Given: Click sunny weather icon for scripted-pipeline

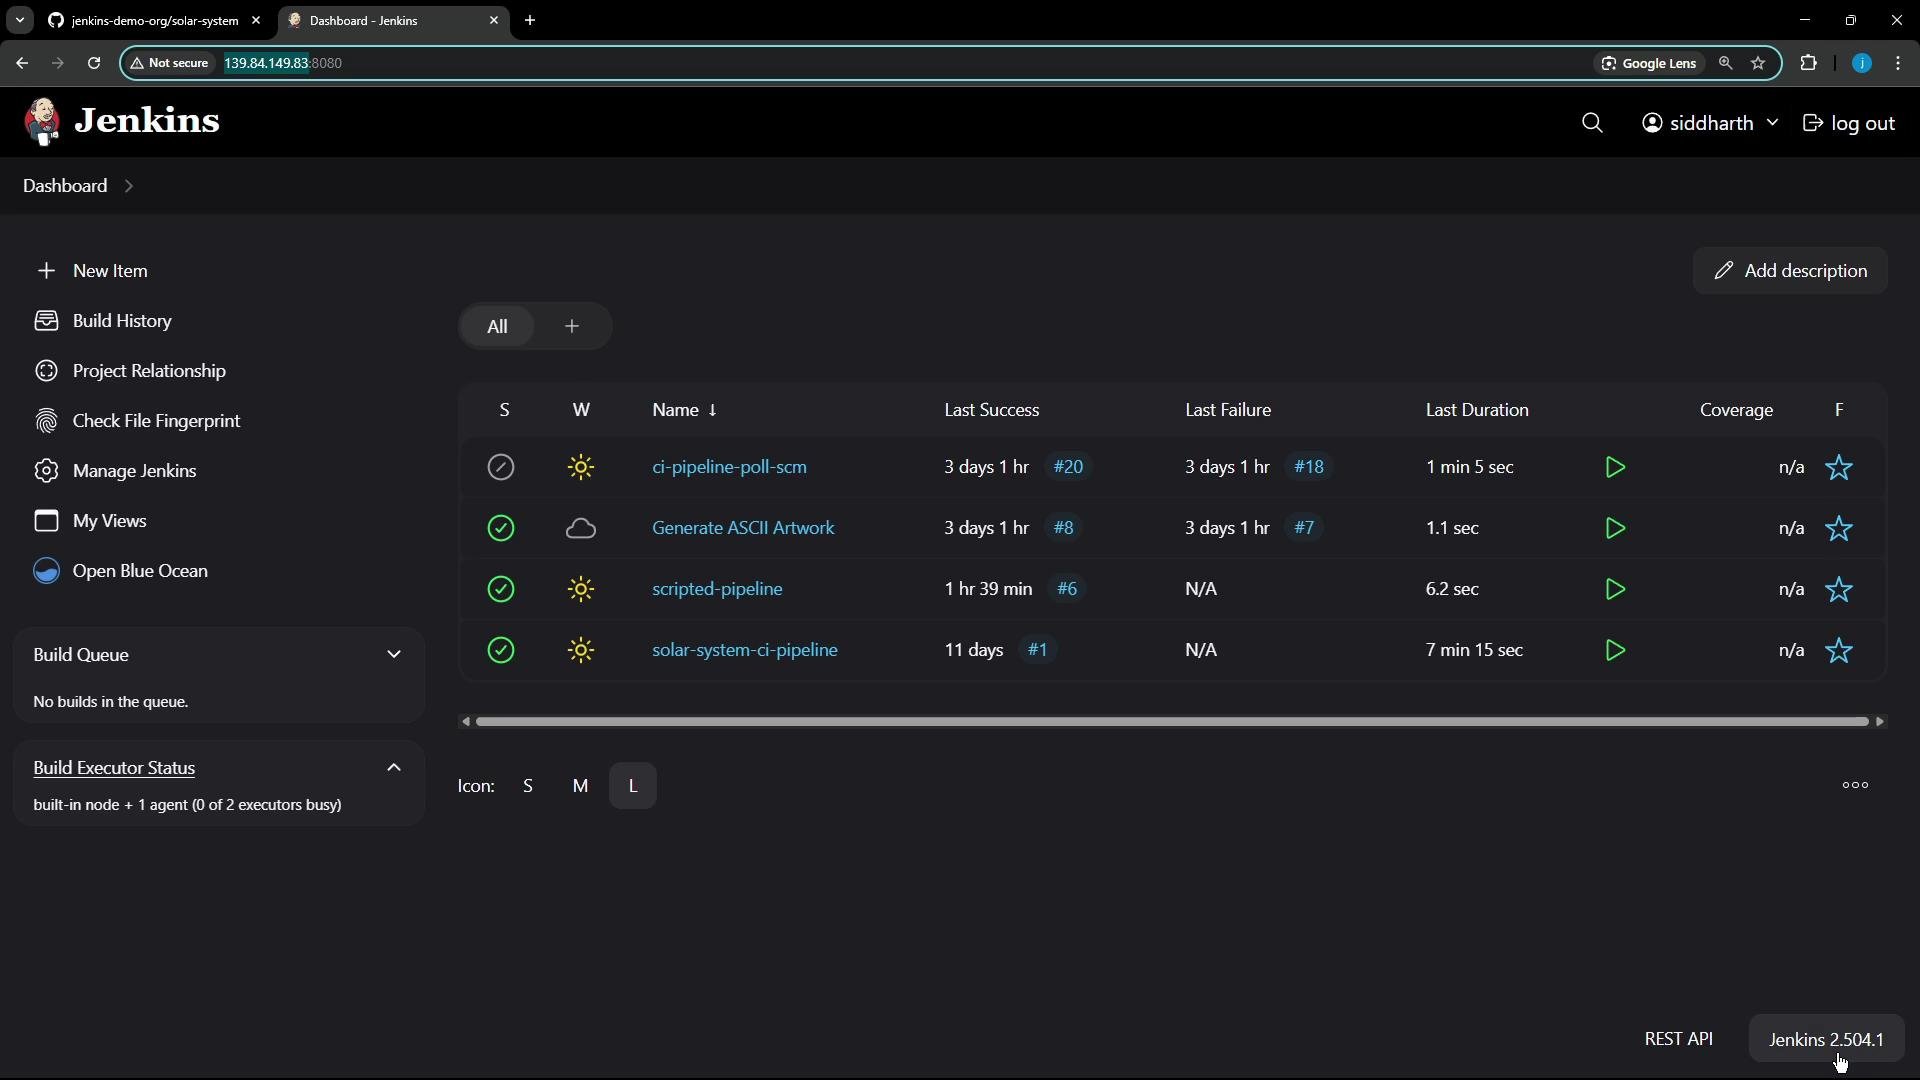Looking at the screenshot, I should (x=581, y=589).
